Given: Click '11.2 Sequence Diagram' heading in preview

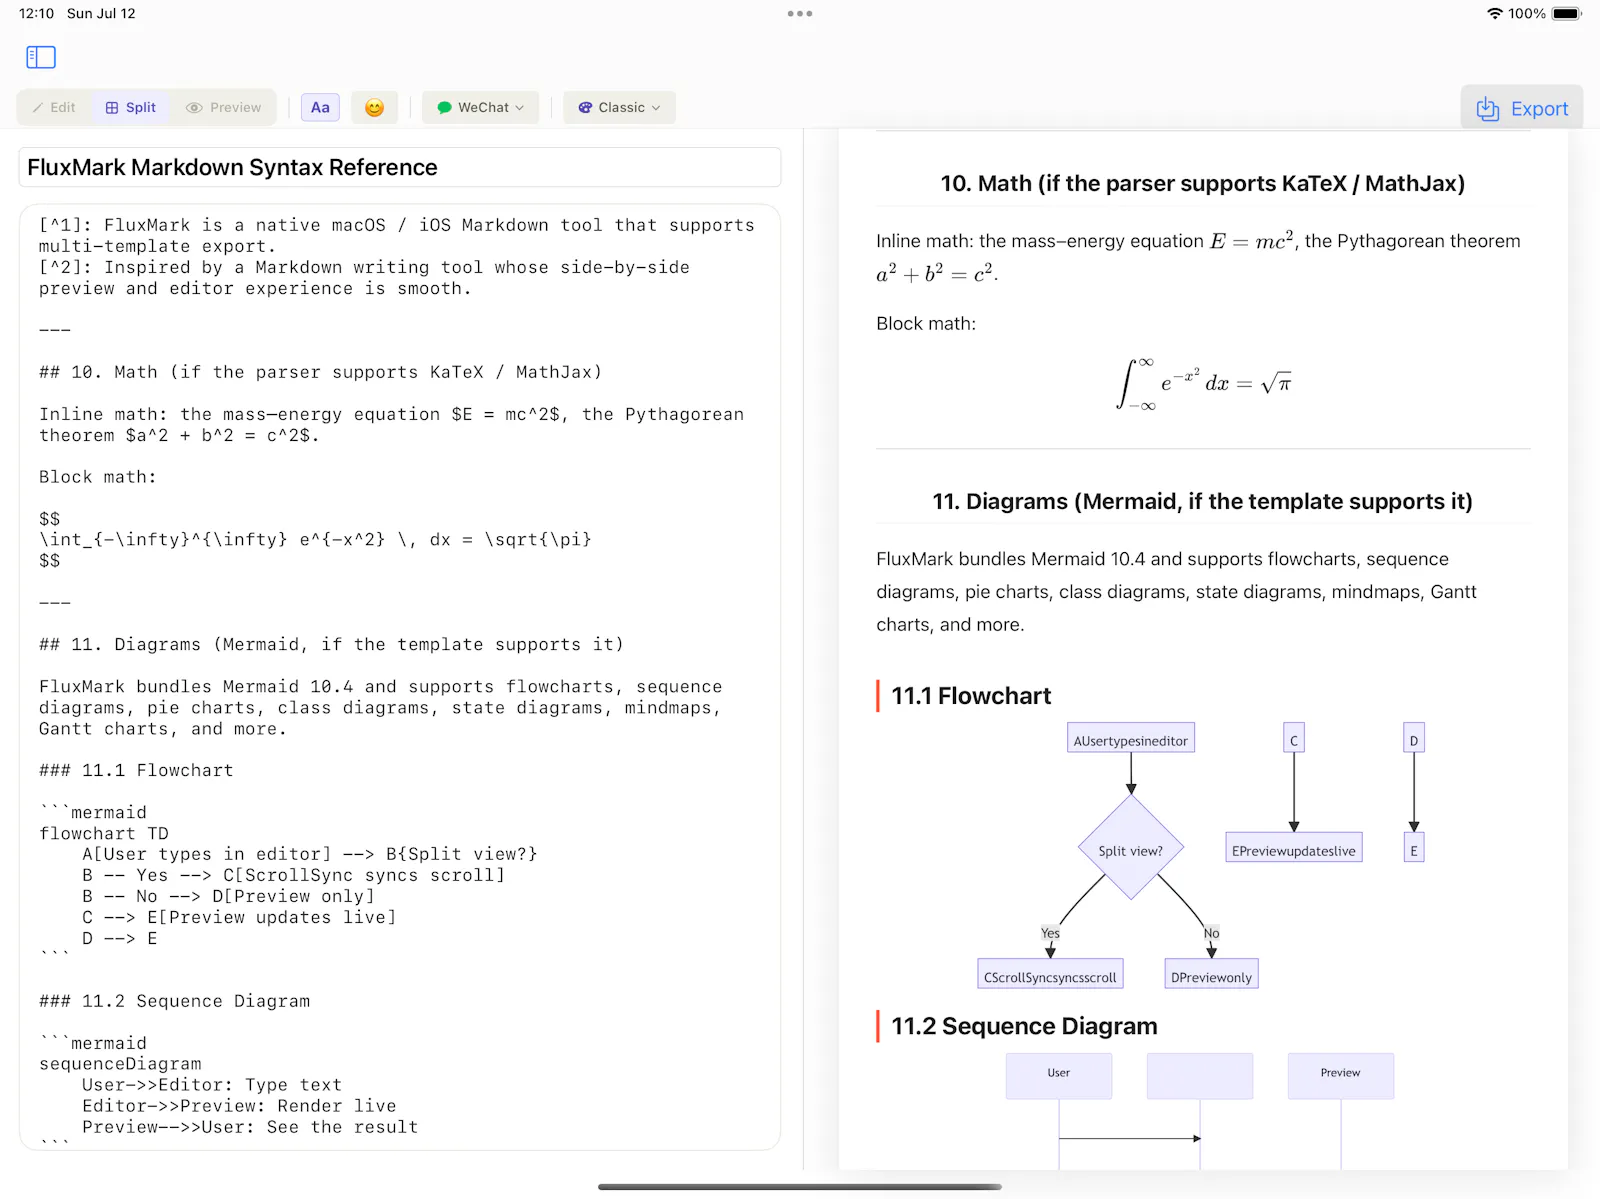Looking at the screenshot, I should point(1024,1026).
